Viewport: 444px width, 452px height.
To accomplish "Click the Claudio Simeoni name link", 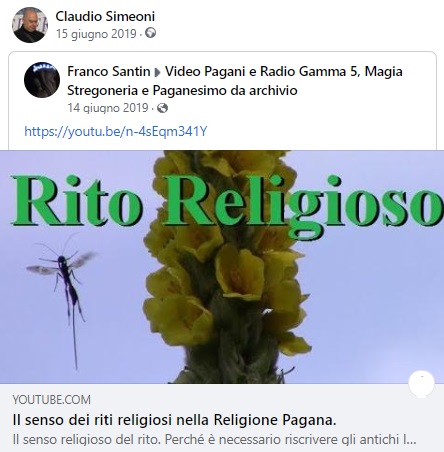I will [x=105, y=16].
